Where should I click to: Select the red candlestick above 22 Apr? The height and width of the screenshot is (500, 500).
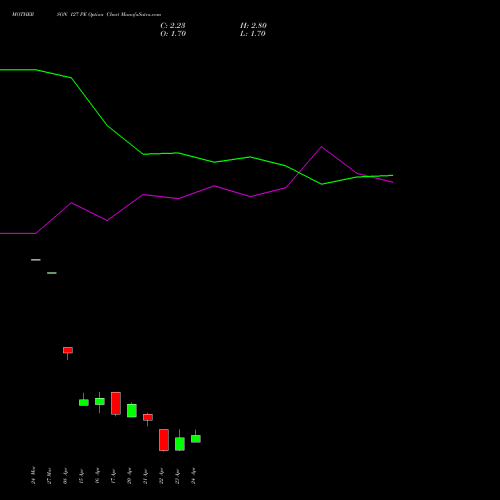[164, 440]
